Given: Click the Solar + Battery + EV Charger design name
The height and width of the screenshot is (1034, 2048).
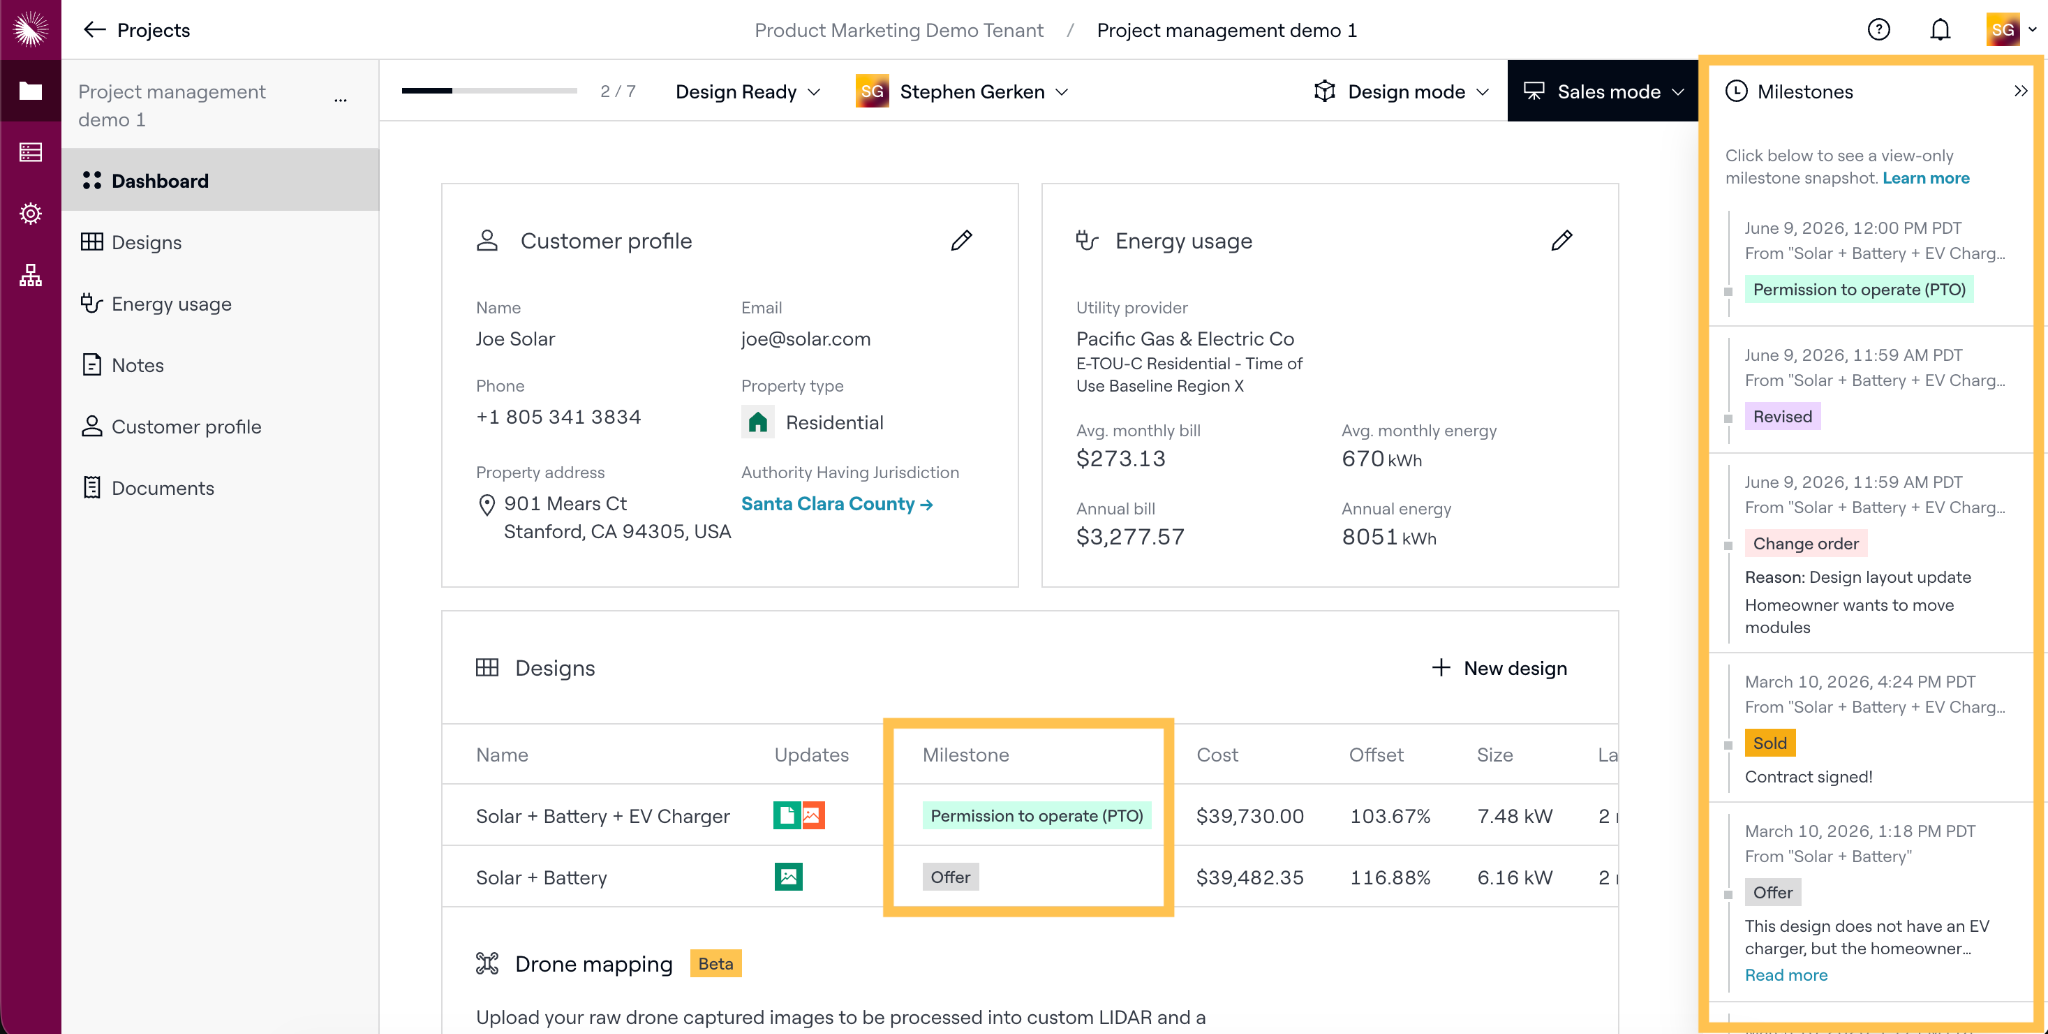Looking at the screenshot, I should [603, 816].
